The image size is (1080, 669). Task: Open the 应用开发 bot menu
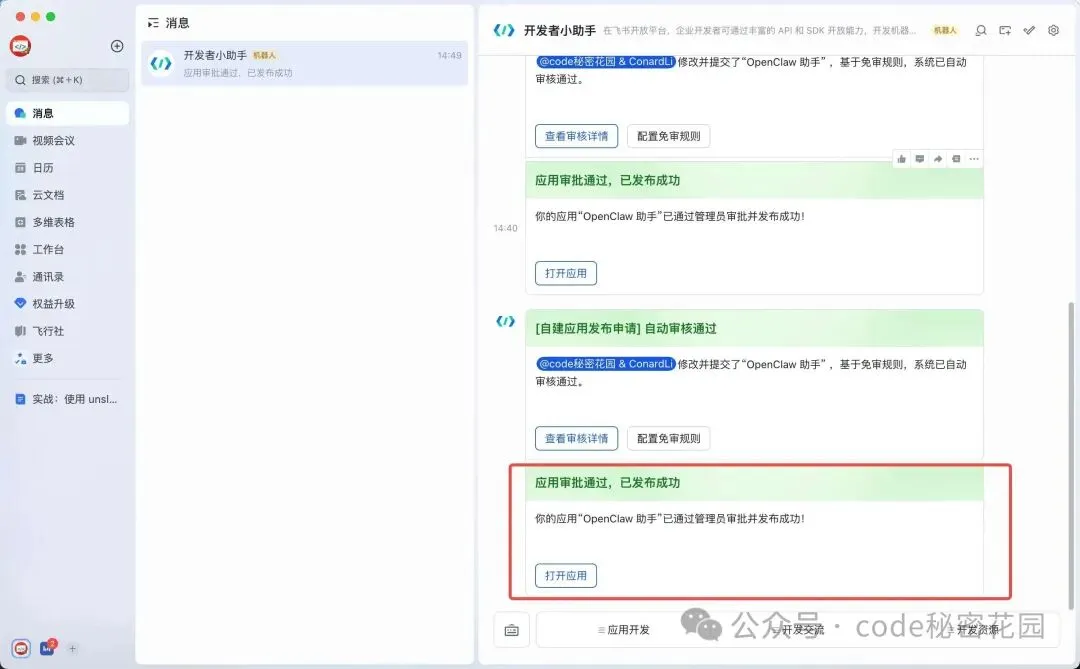coord(623,630)
